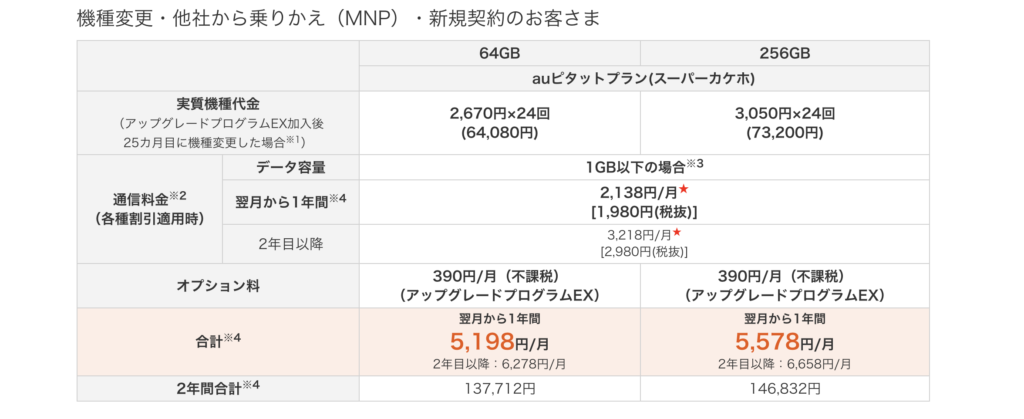Click the orange 5,578円/月 total

coord(785,341)
